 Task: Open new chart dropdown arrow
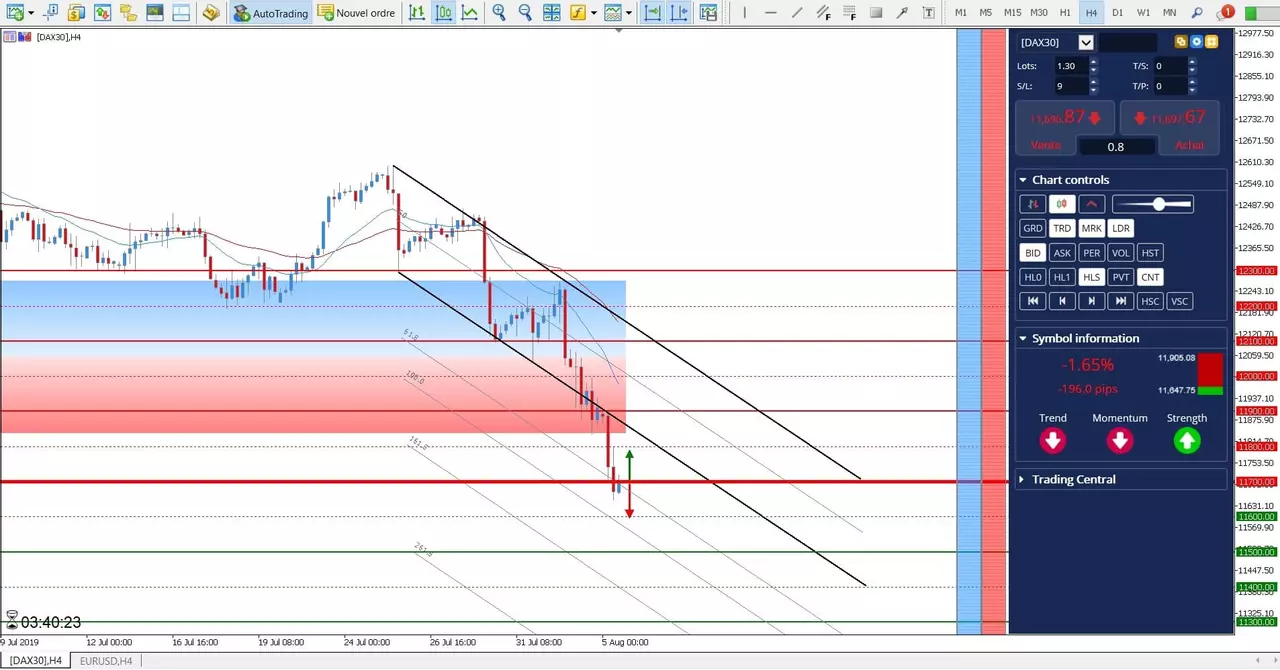pos(31,13)
